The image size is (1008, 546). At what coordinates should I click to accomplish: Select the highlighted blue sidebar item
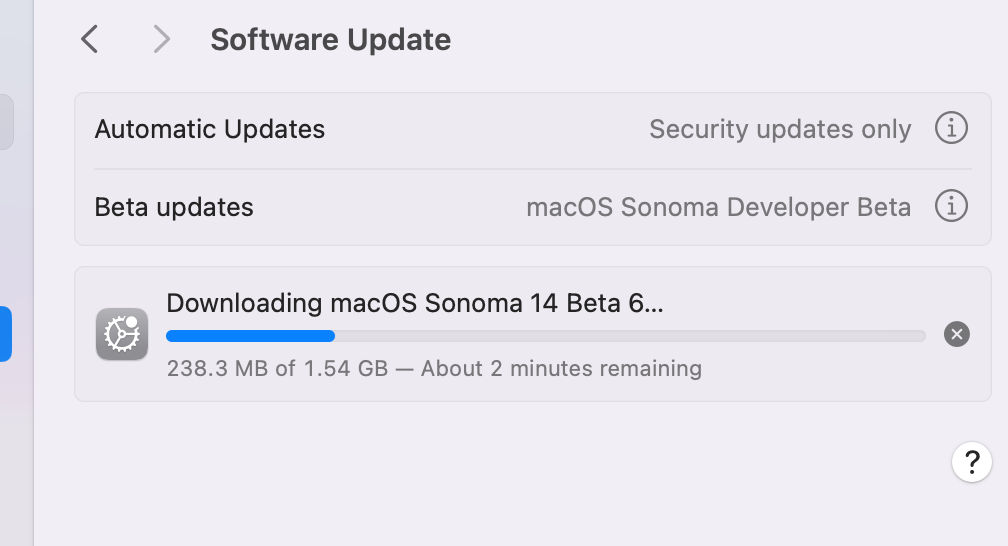[5, 334]
